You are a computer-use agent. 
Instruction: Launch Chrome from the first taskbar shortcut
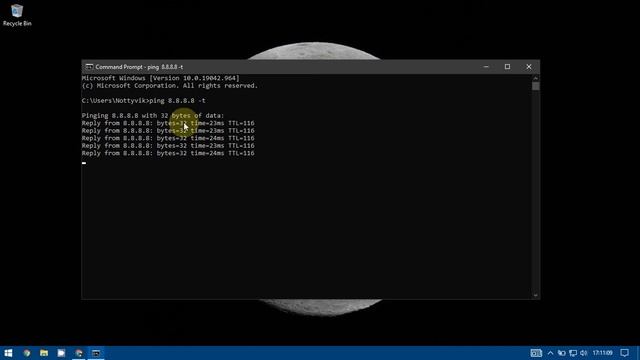[x=27, y=353]
